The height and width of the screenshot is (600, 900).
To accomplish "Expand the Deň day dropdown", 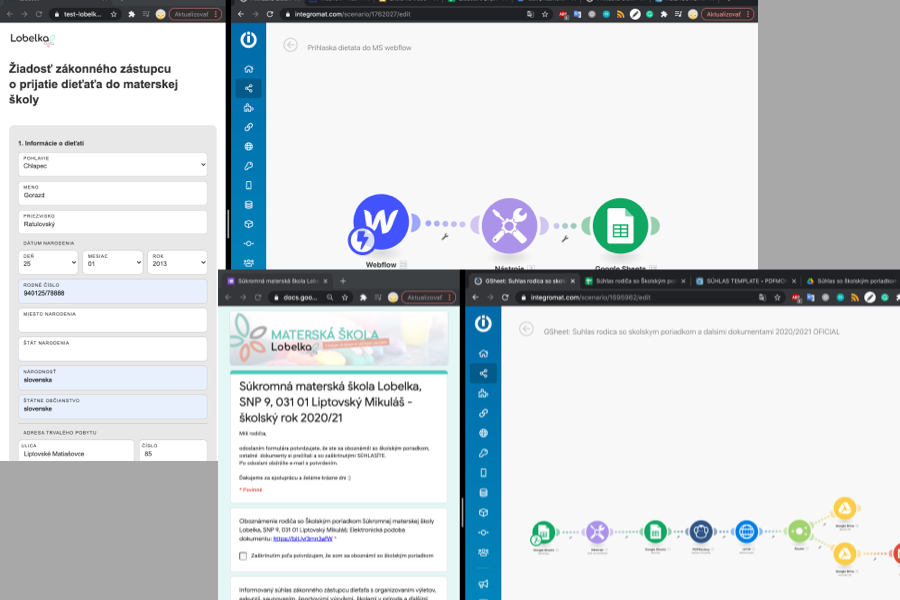I will 47,262.
